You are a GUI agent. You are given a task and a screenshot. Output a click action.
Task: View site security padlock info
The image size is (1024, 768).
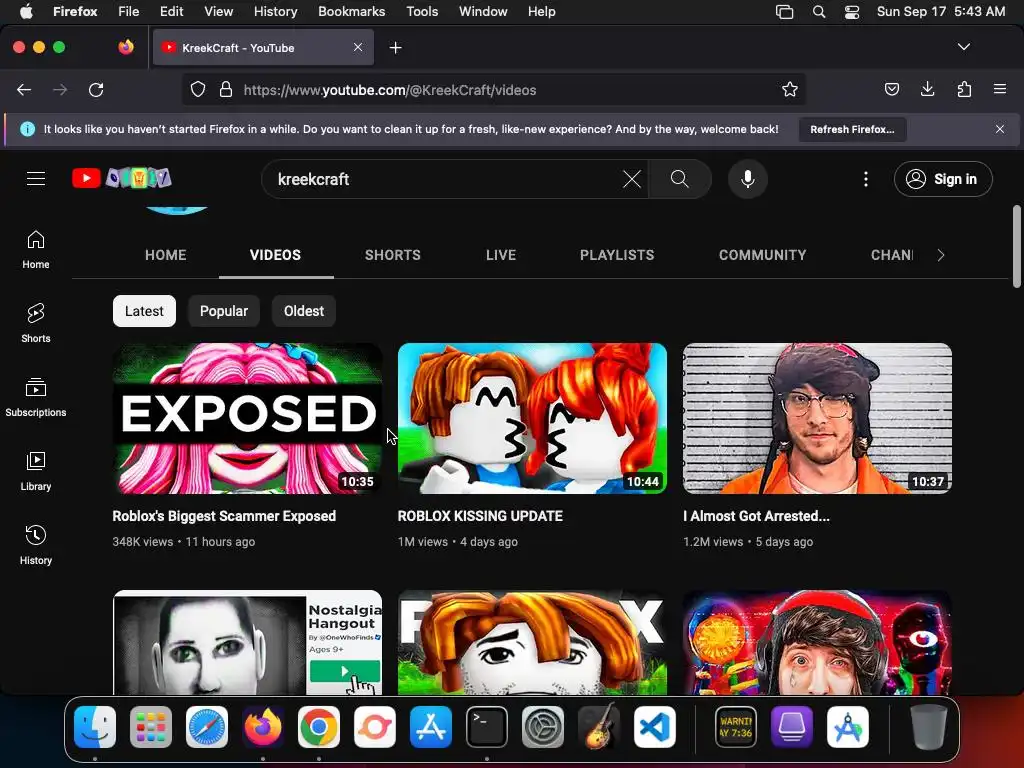coord(226,89)
